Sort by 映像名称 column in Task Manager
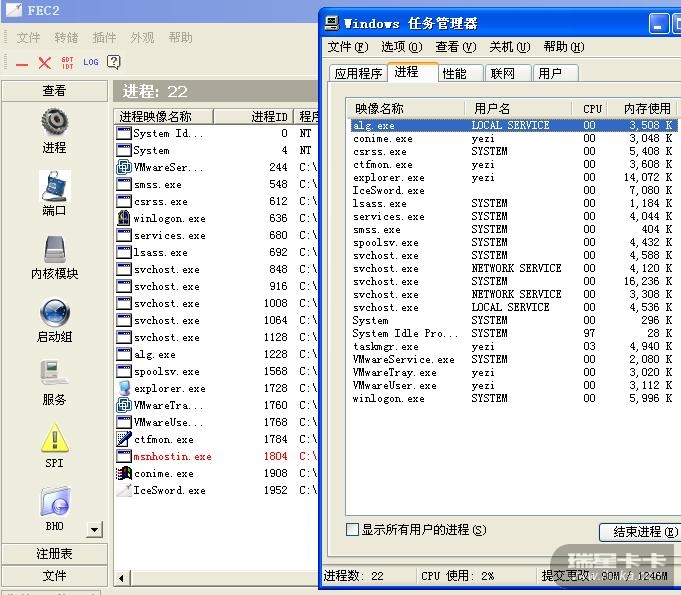The image size is (681, 595). [x=406, y=108]
